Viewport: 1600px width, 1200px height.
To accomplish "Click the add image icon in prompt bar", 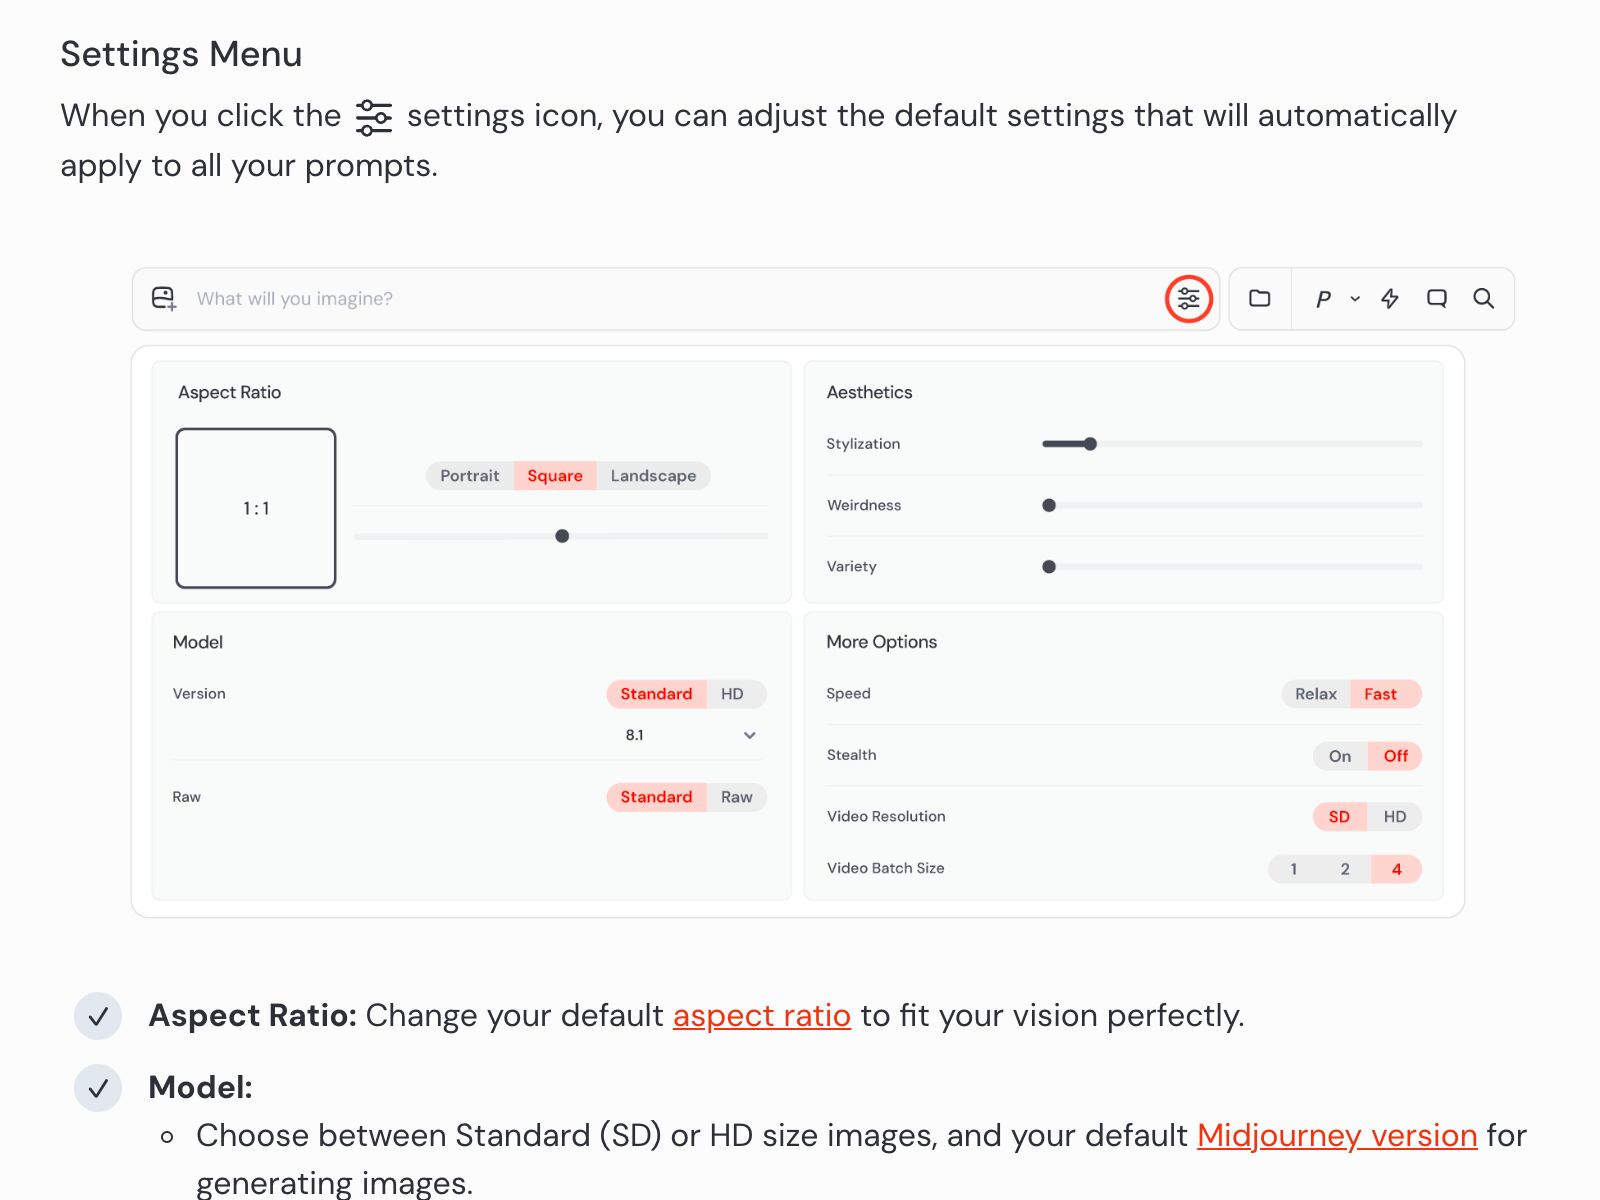I will pos(164,298).
